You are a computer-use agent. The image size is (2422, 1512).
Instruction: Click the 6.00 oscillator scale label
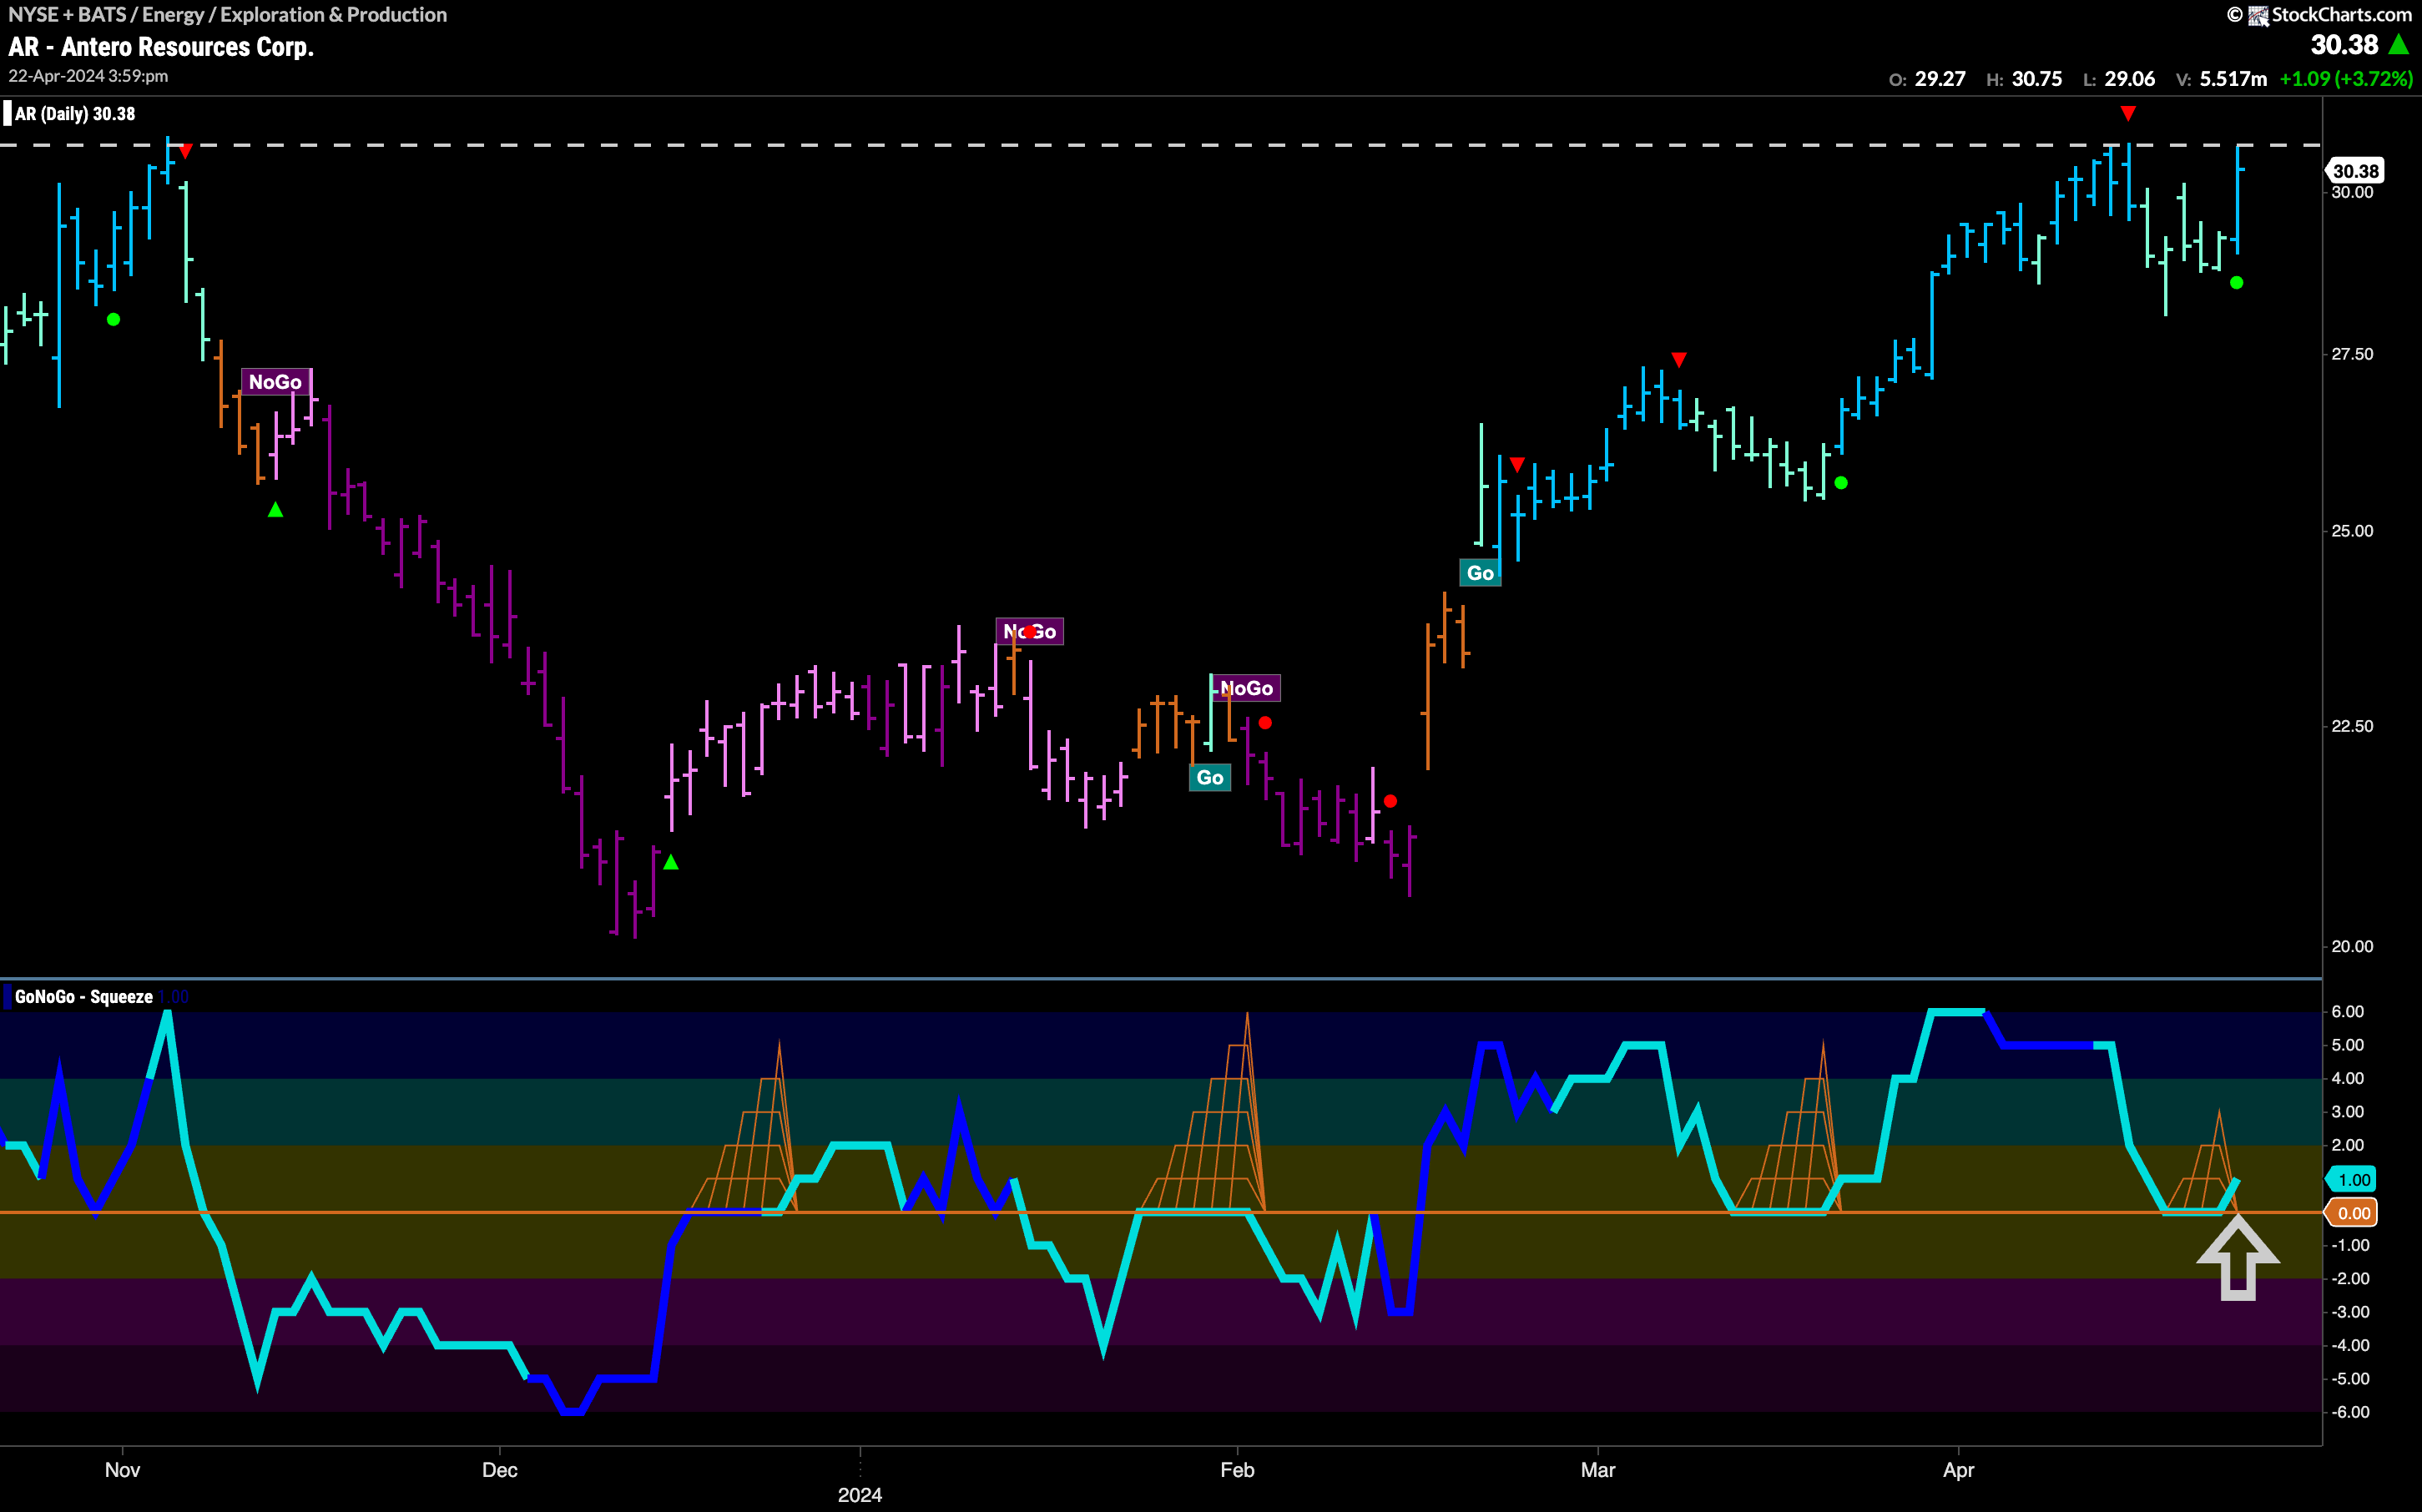(2348, 1012)
